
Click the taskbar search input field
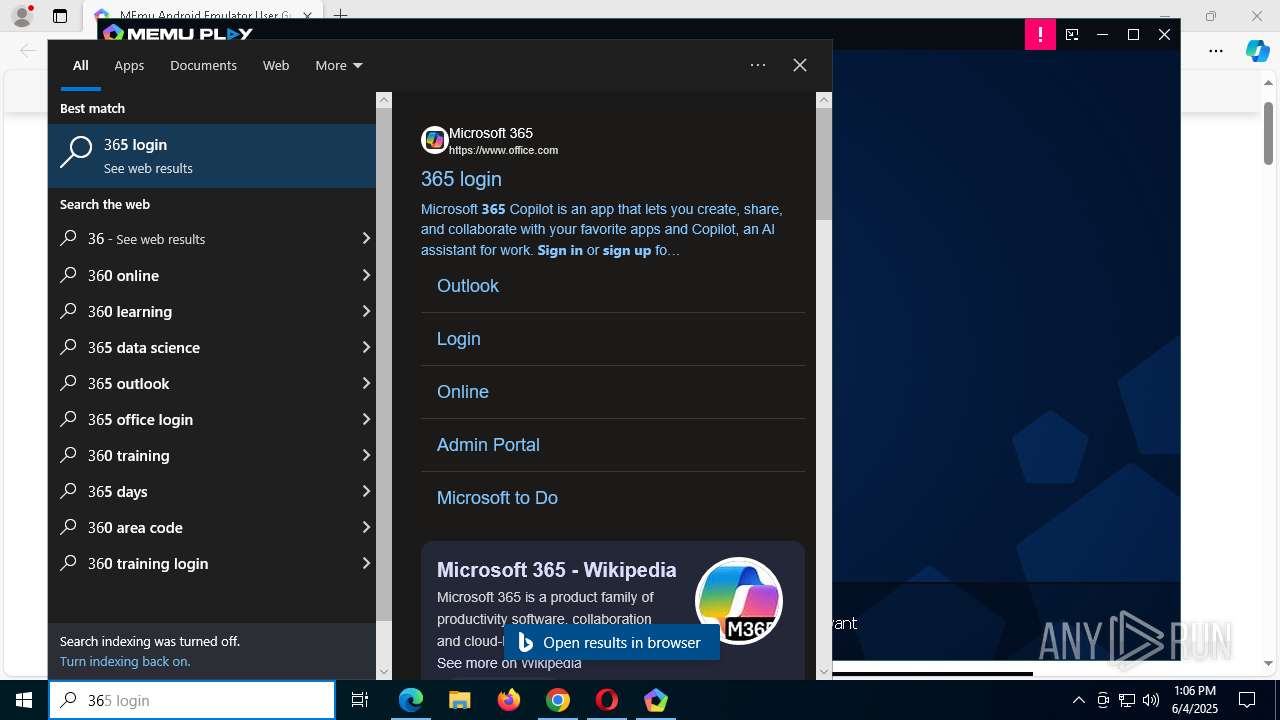pos(192,700)
